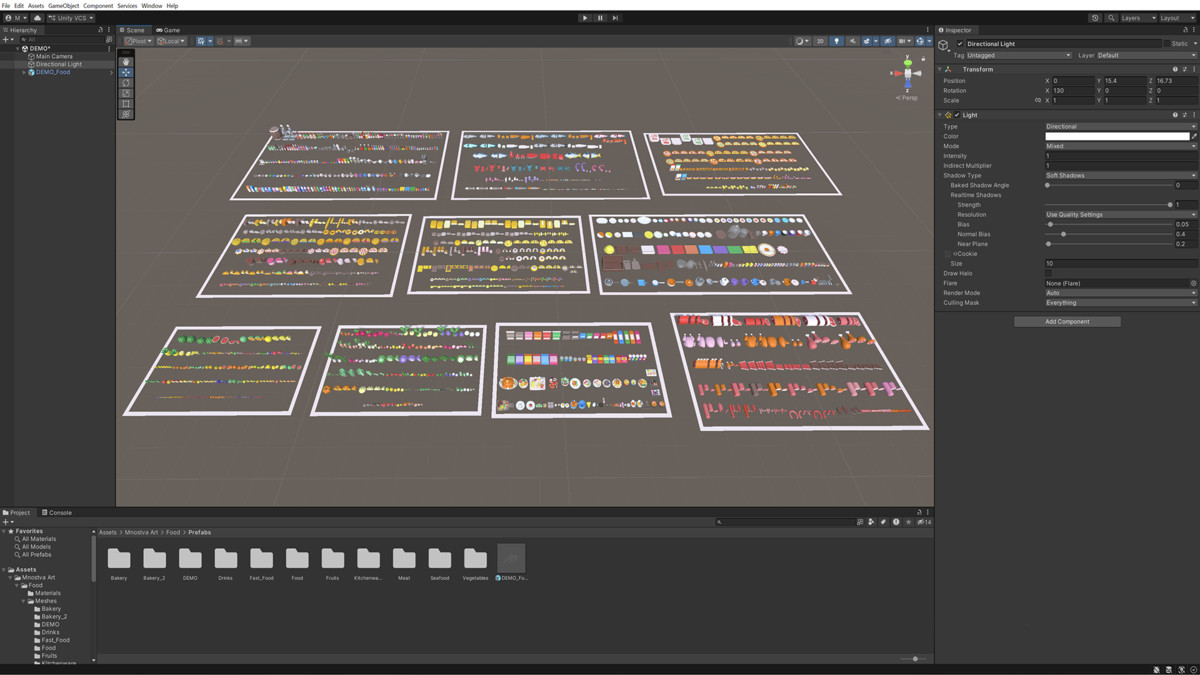
Task: Toggle scene effects (skybox, fog) icon
Action: (868, 41)
